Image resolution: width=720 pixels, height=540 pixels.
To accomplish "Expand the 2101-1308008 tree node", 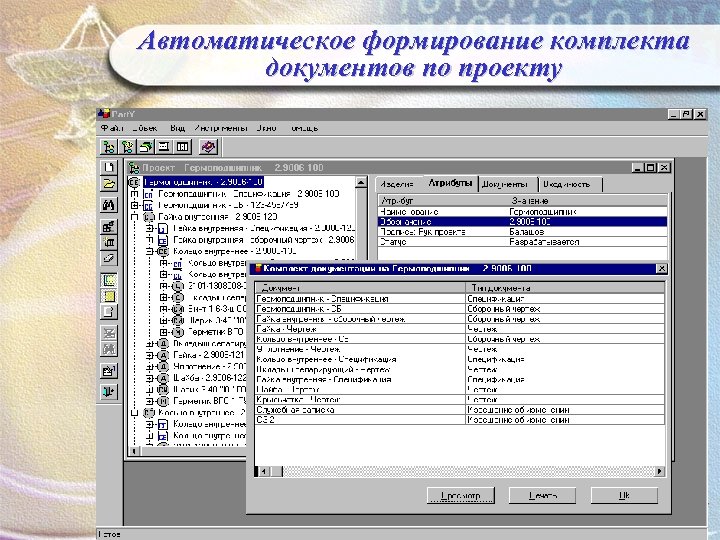I will (163, 286).
